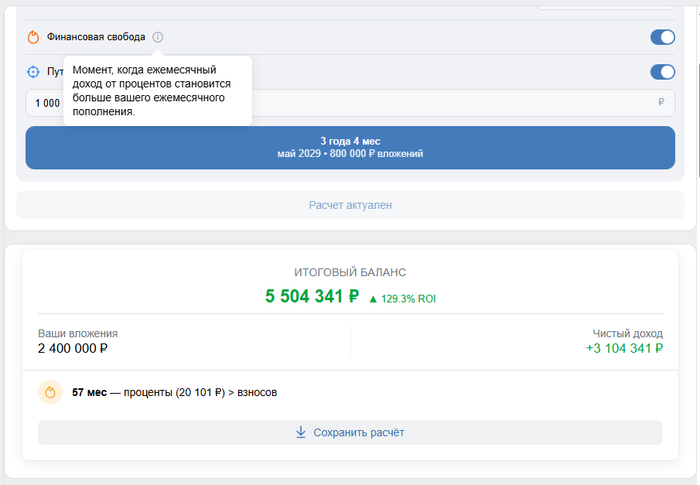Click the tooltip text about monthly interest income
This screenshot has height=485, width=700.
156,91
